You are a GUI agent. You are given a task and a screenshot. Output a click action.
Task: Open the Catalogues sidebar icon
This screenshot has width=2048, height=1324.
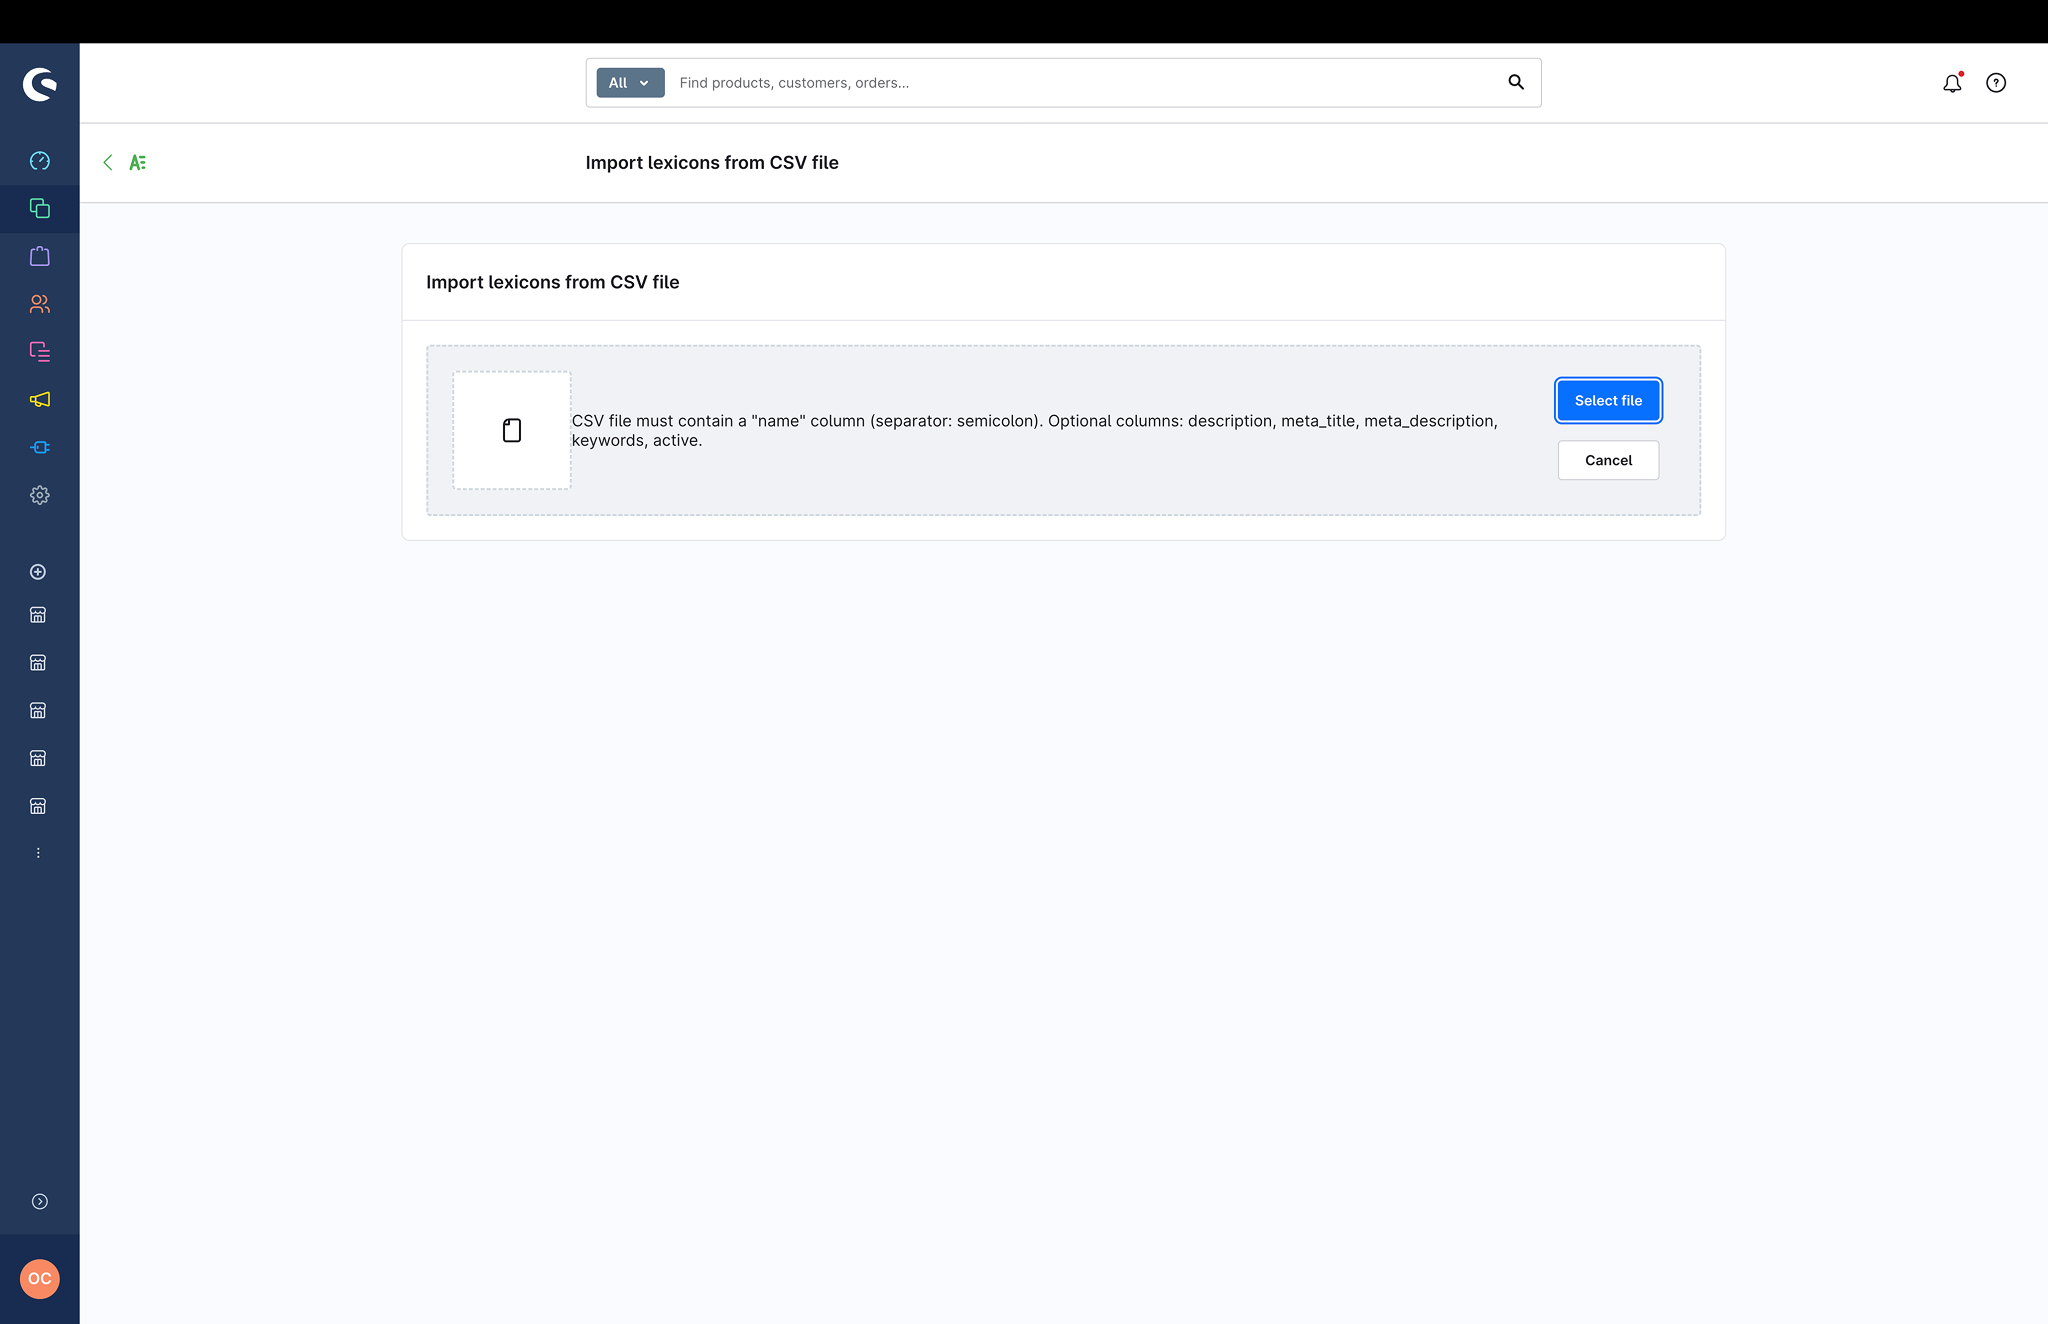pyautogui.click(x=40, y=208)
